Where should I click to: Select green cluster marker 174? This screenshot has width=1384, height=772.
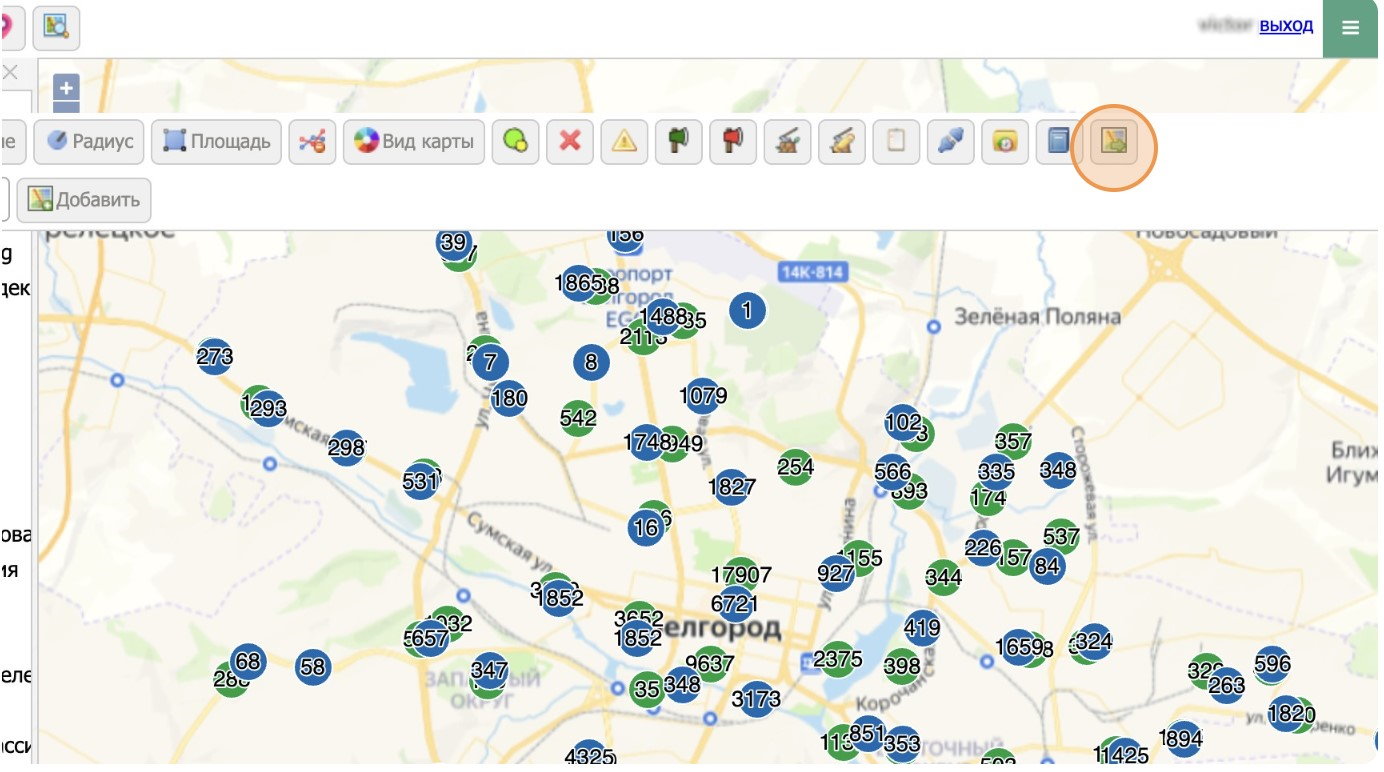coord(988,497)
